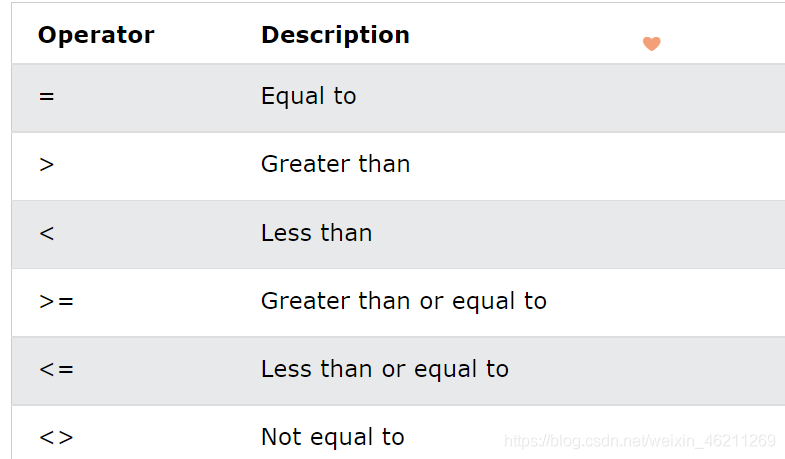Select the >= operator symbol

click(56, 301)
